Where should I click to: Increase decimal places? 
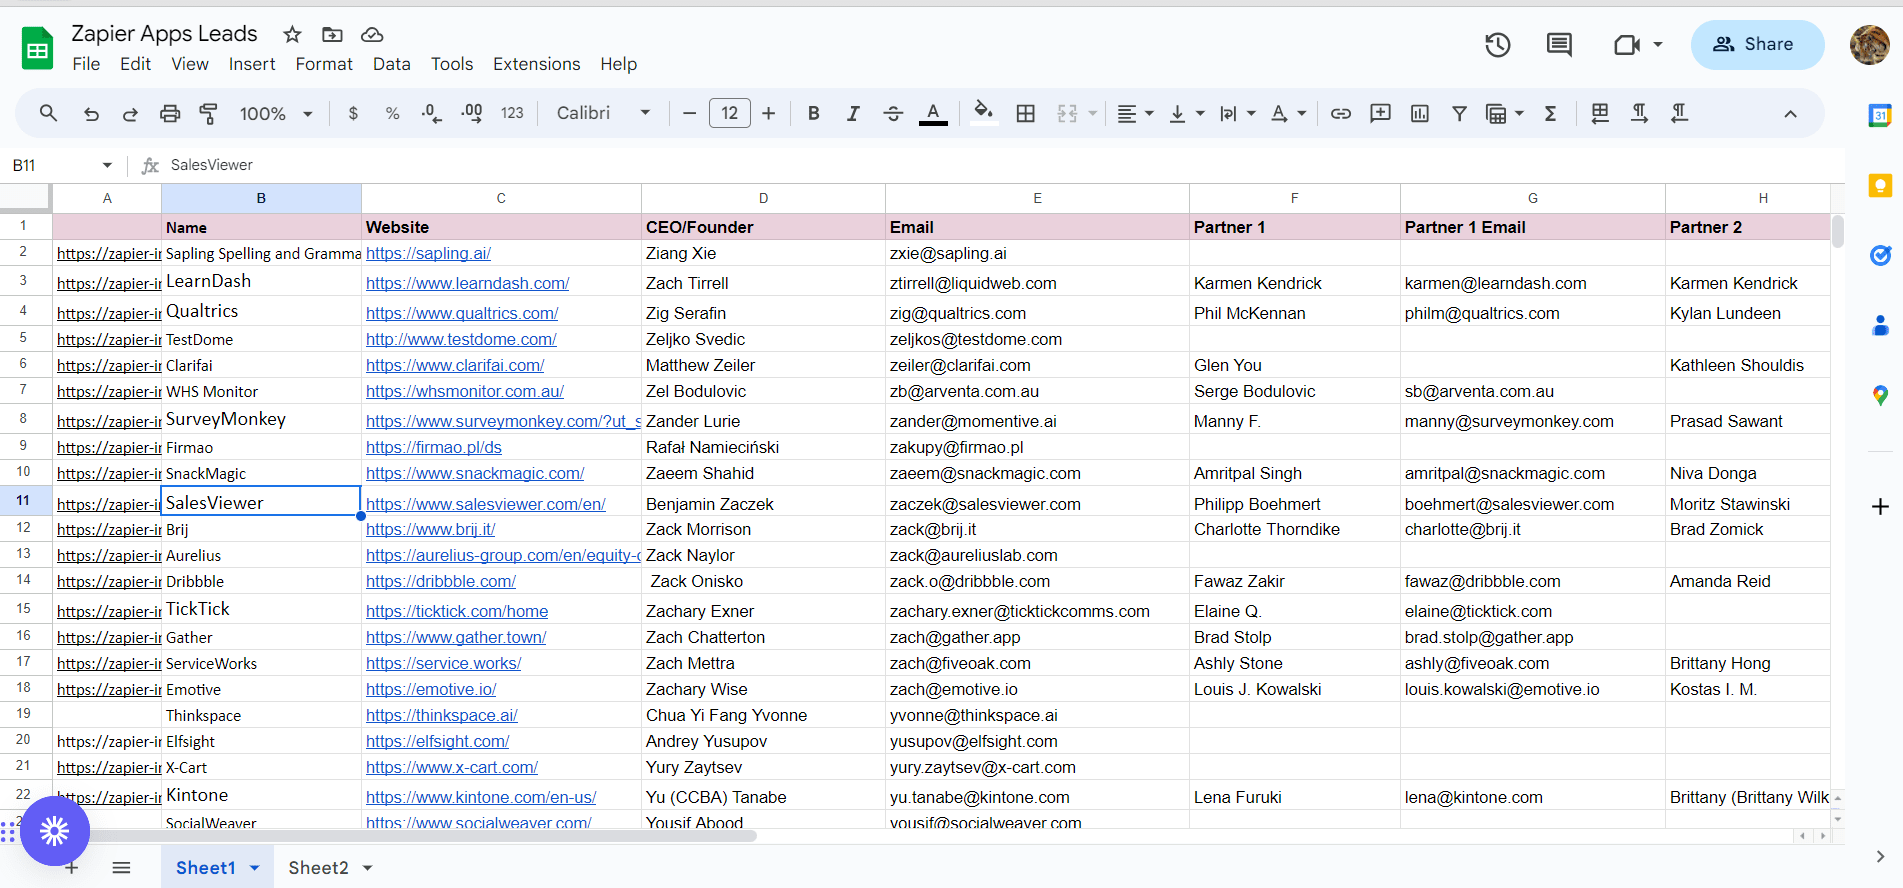pyautogui.click(x=472, y=113)
